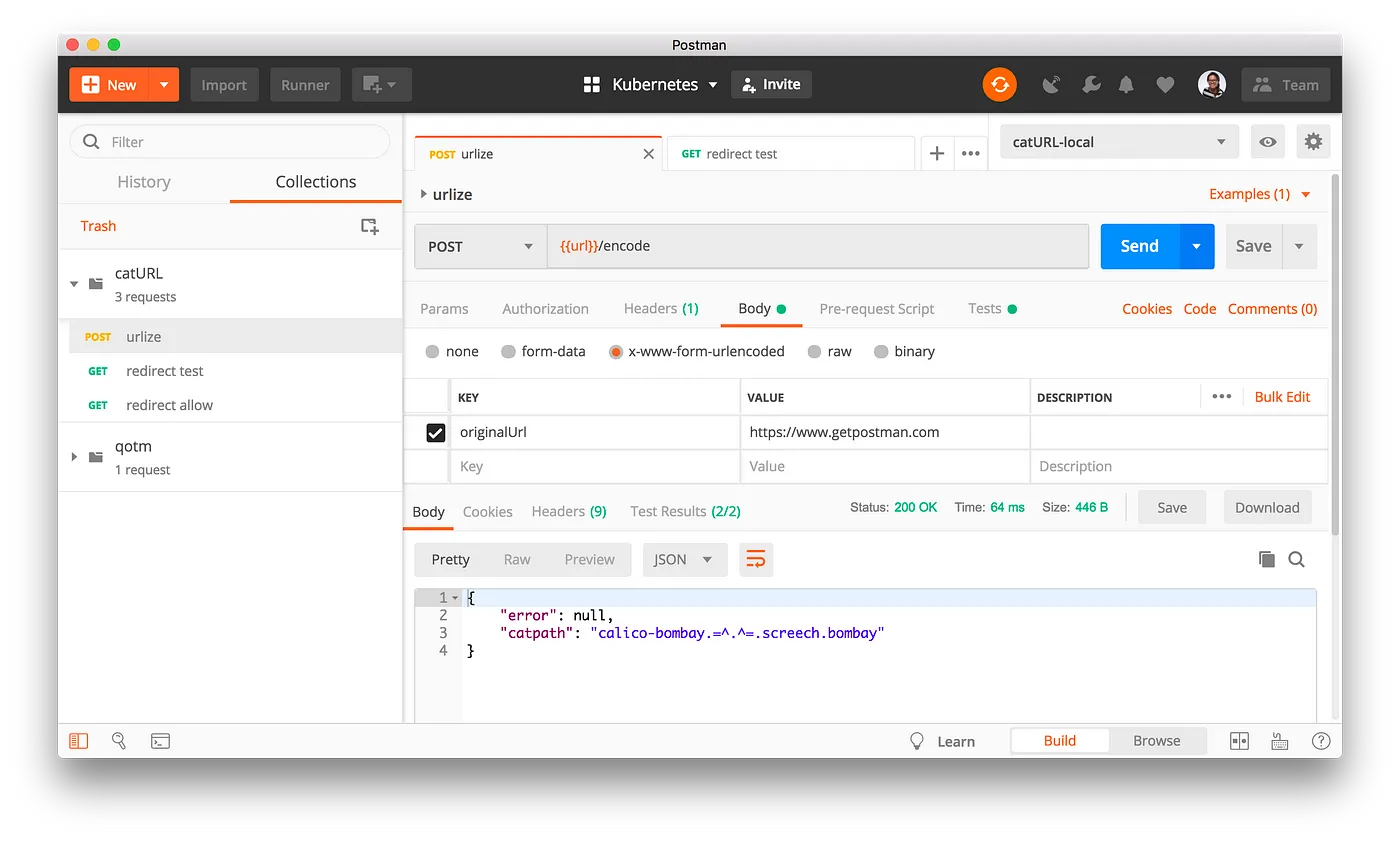Open the Examples (1) dropdown
Screen dimensions: 1400x841
pyautogui.click(x=1260, y=194)
